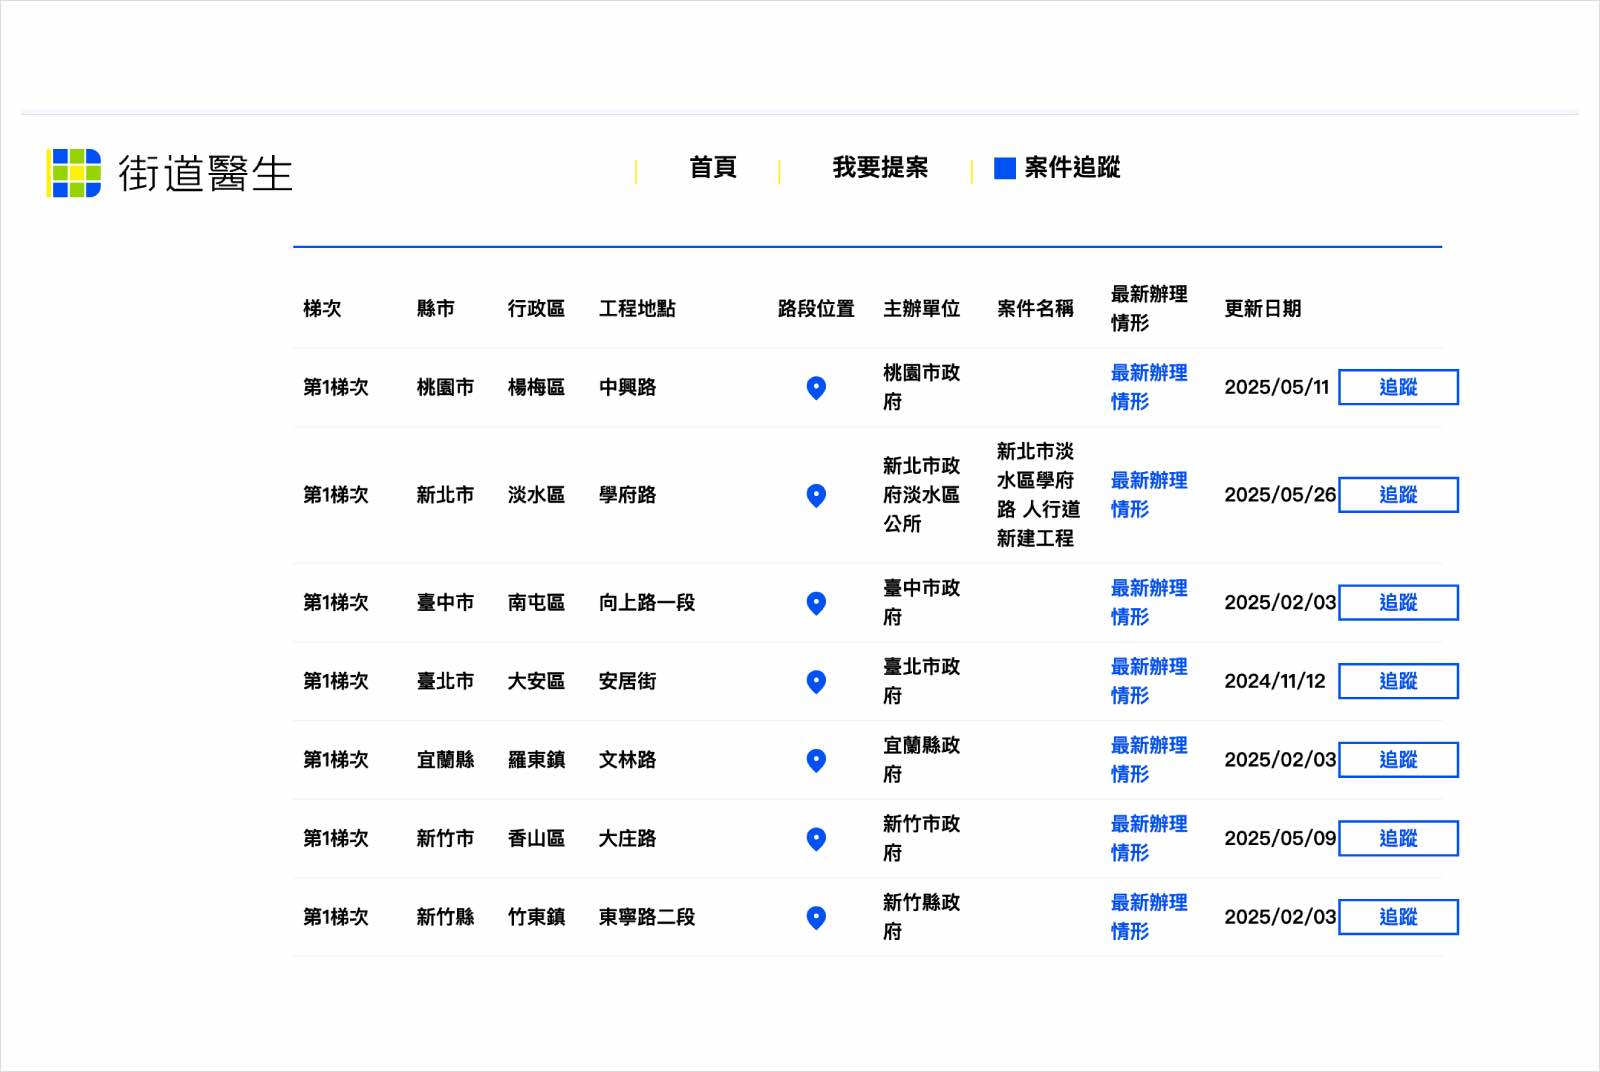The height and width of the screenshot is (1072, 1600).
Task: Click the 工程地點 column header
Action: pyautogui.click(x=637, y=309)
